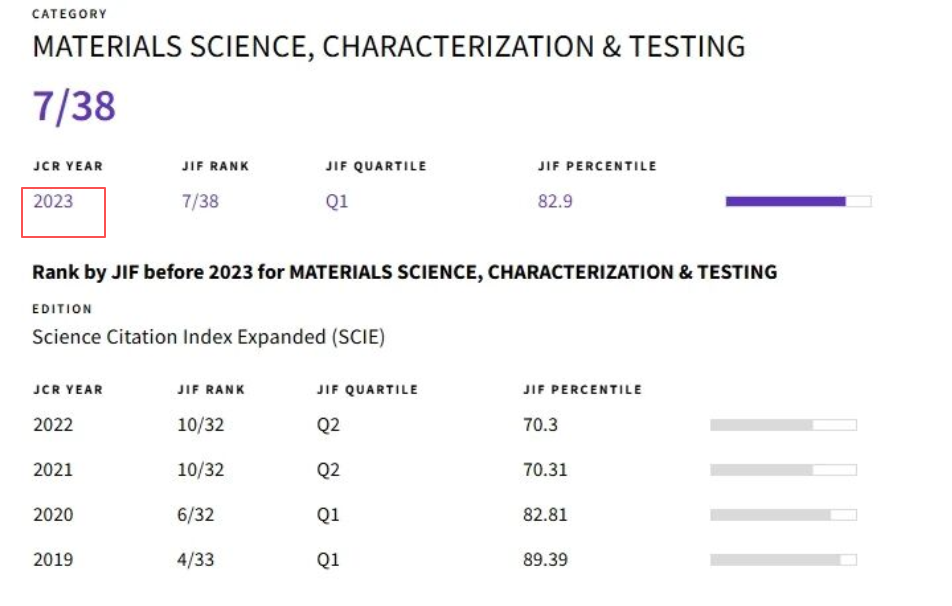This screenshot has width=952, height=606.
Task: Click the 10/32 rank for 2022
Action: [201, 425]
